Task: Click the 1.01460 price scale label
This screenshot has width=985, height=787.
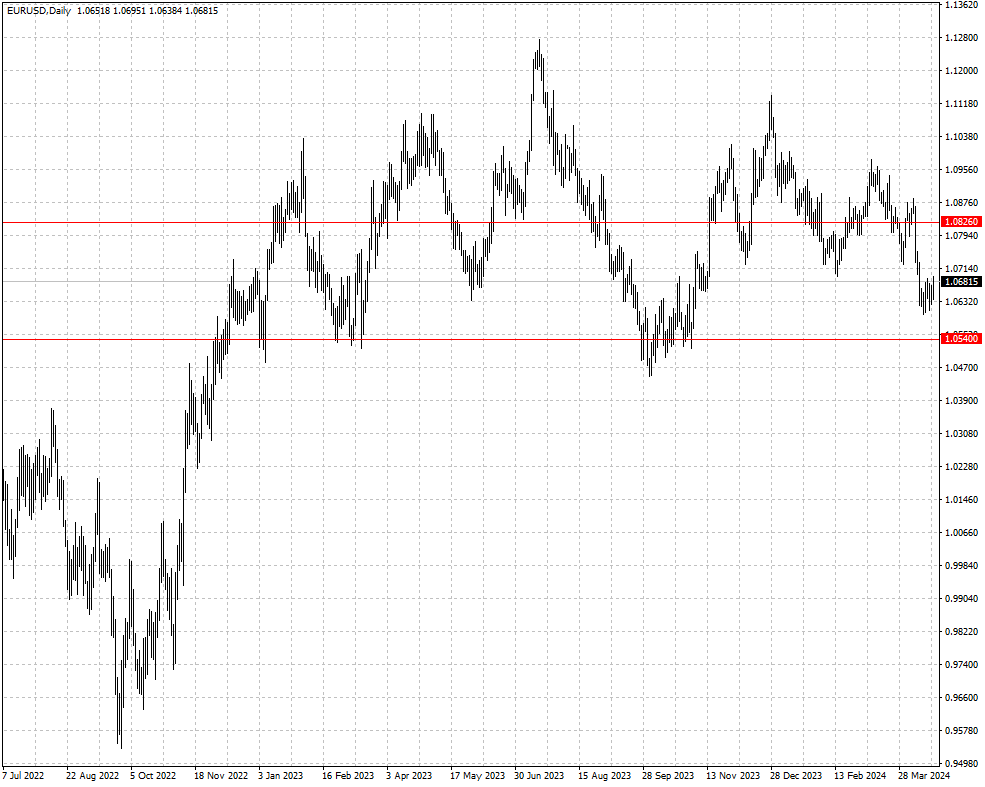Action: 961,499
